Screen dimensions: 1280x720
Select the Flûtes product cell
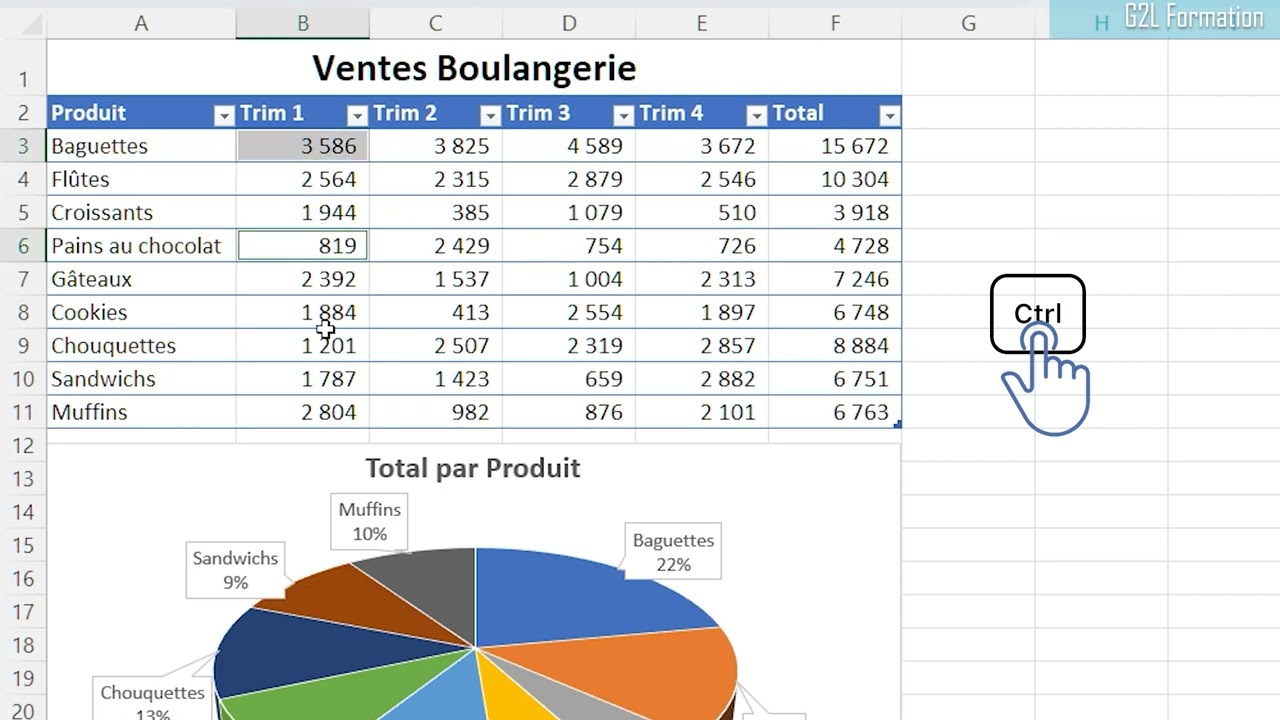[x=141, y=179]
